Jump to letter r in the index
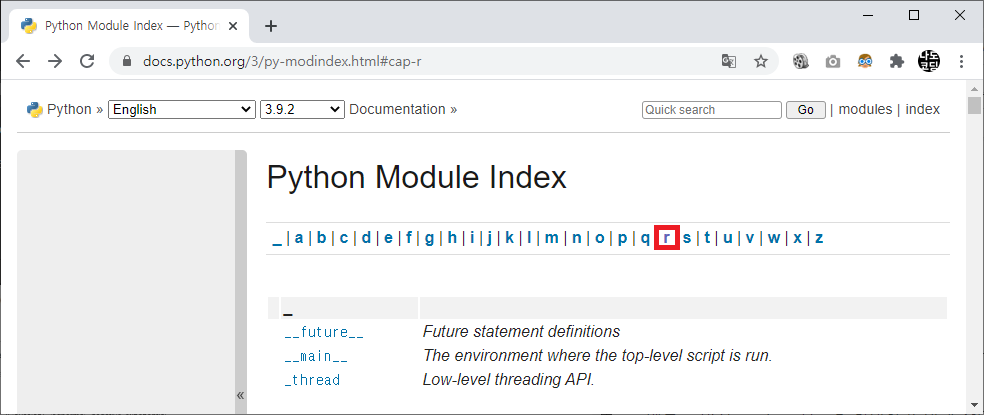This screenshot has width=984, height=415. point(666,238)
